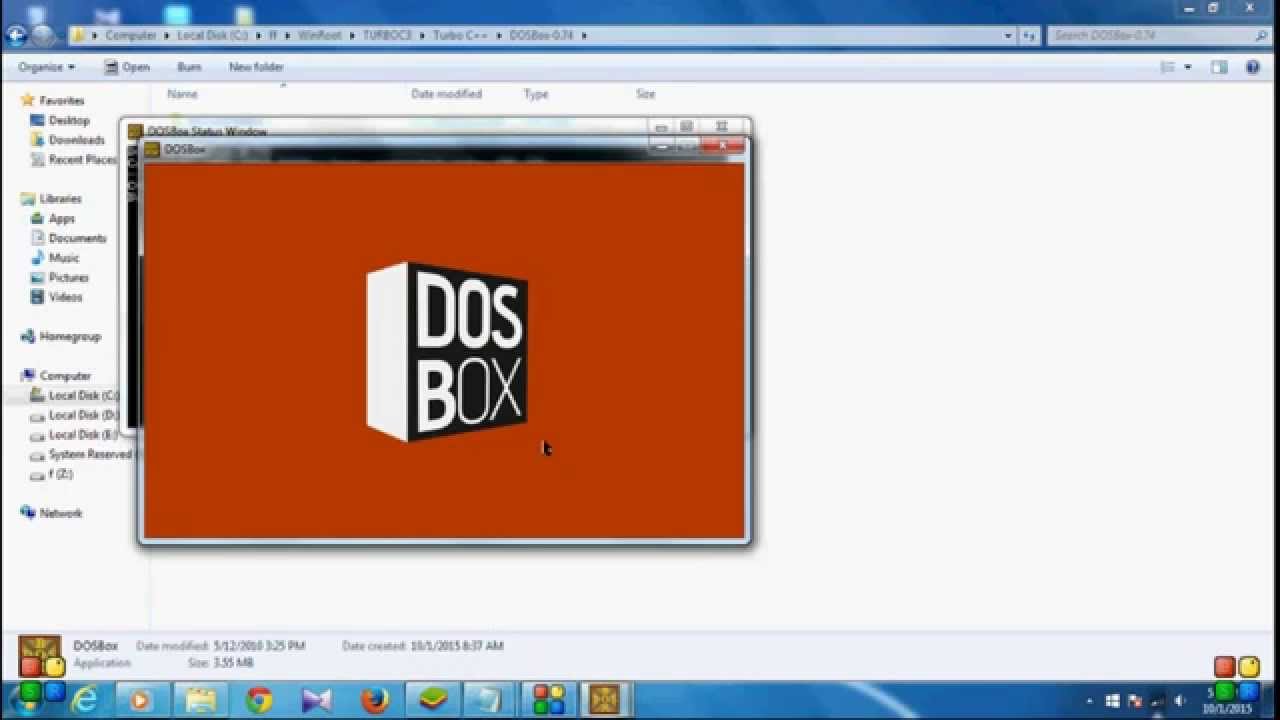Screen dimensions: 1280x720
Task: Sort by Date modified column
Action: pos(446,94)
